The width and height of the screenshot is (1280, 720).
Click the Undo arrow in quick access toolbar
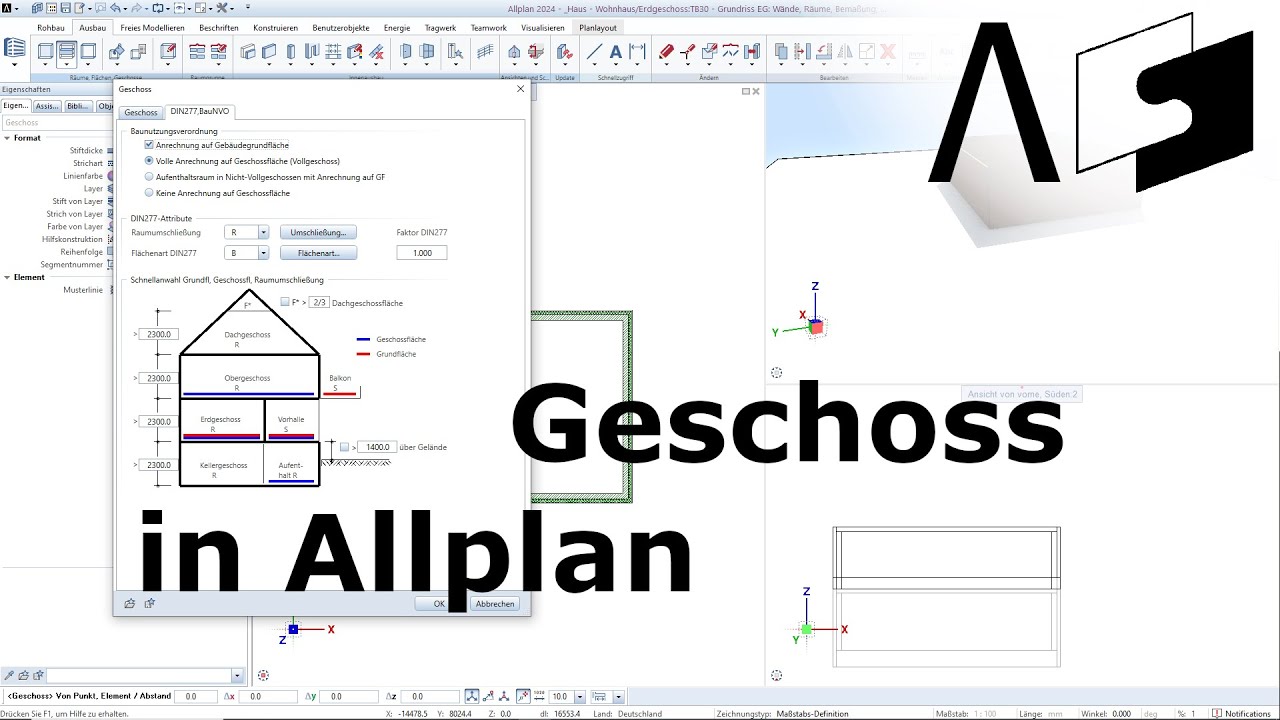pos(115,8)
